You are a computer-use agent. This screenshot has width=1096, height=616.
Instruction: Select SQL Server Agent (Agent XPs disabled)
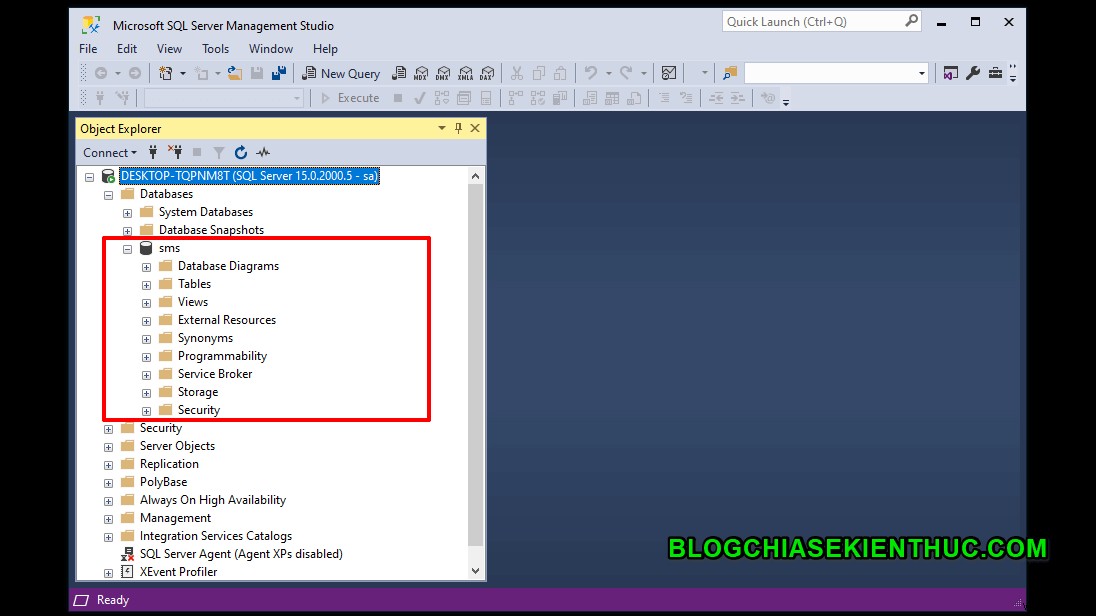pyautogui.click(x=241, y=554)
